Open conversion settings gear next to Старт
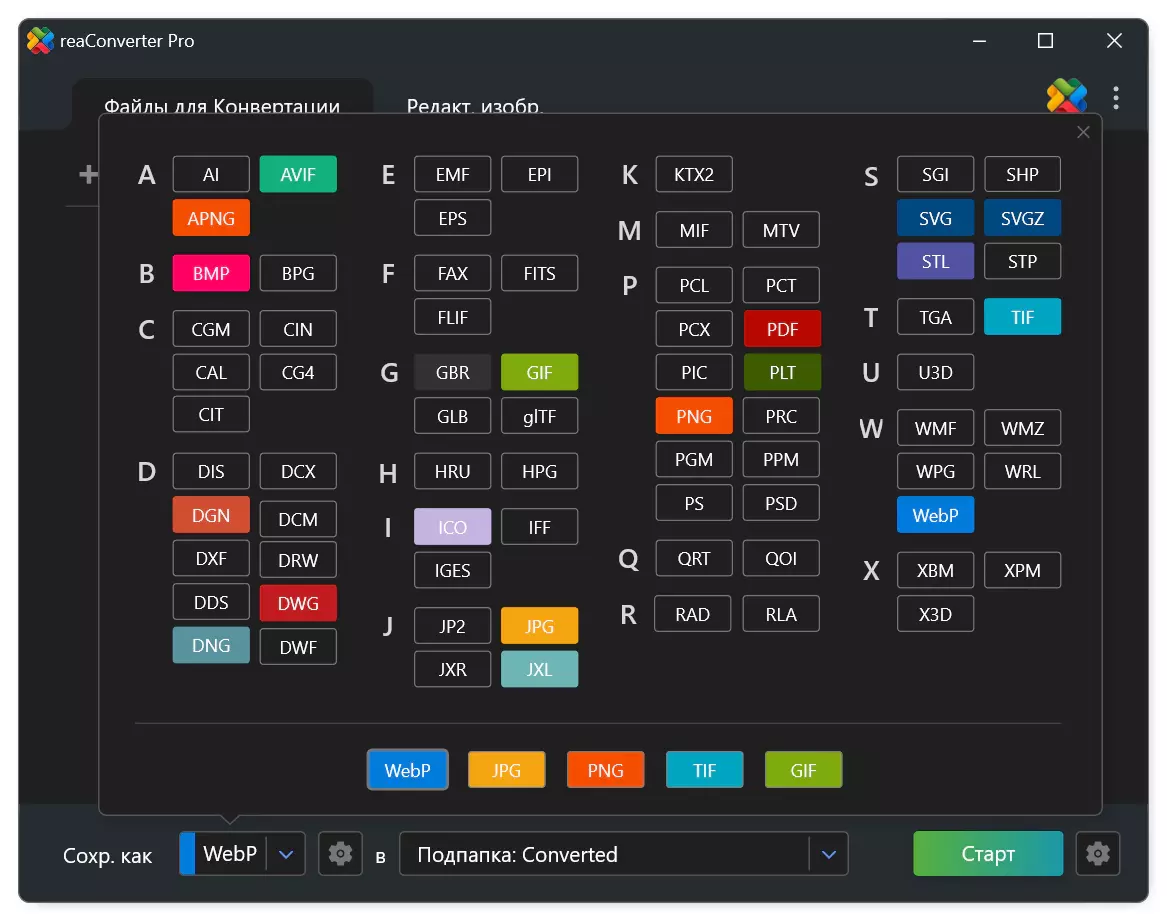Screen dimensions: 1167x921 [1097, 853]
